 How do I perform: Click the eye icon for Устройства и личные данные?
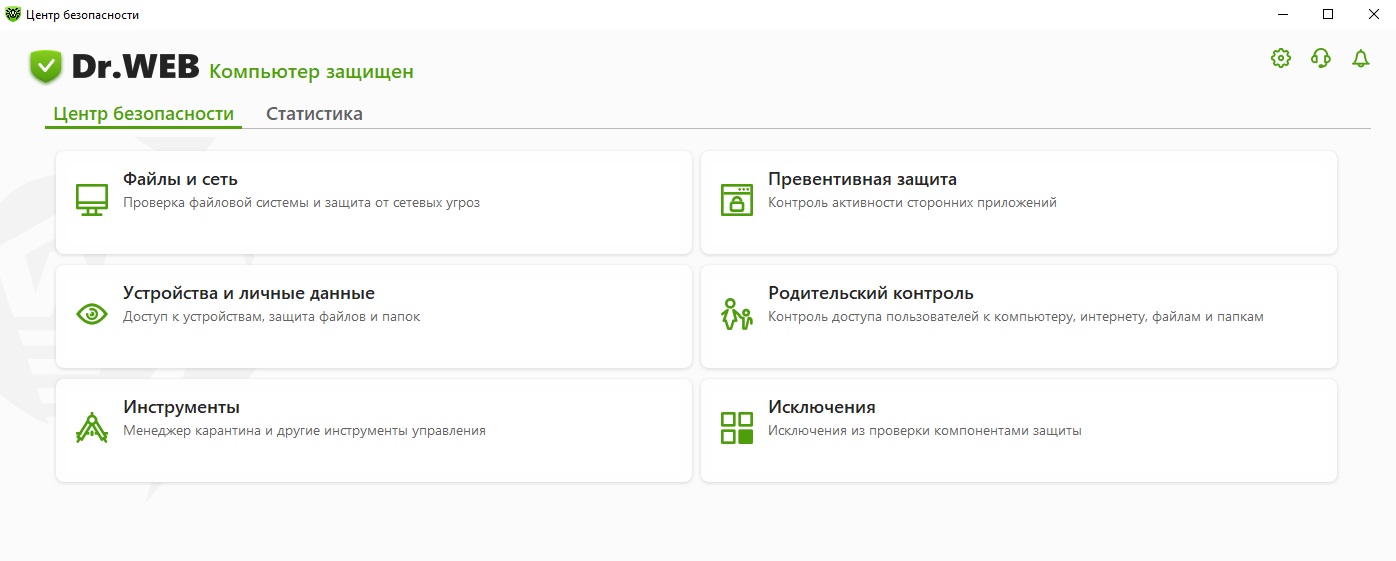coord(92,314)
